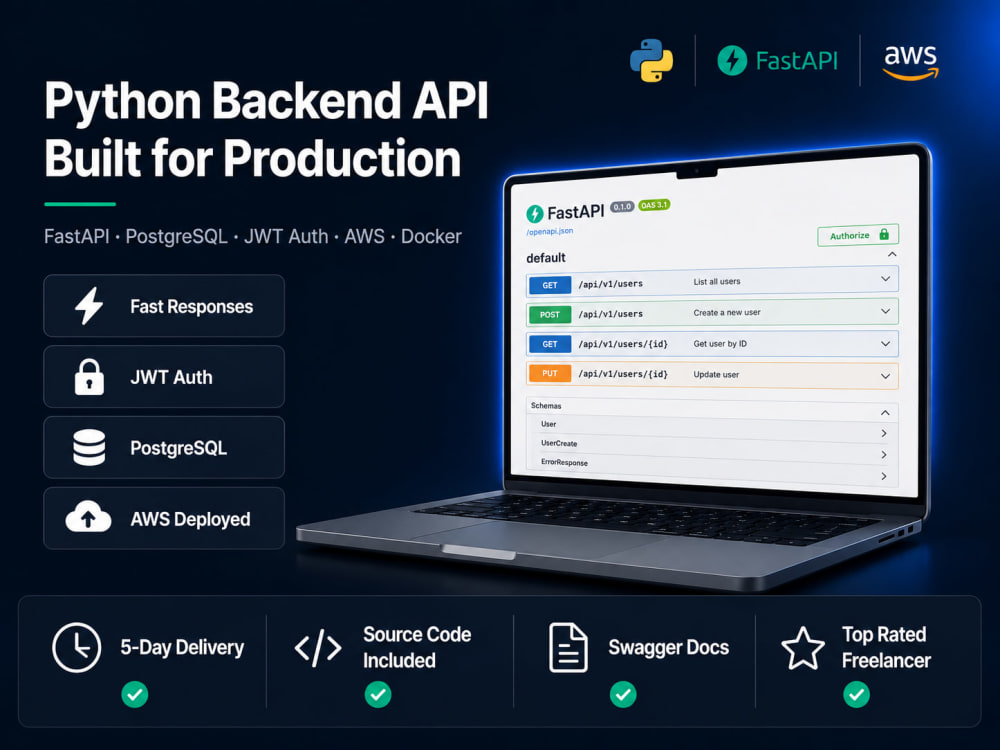
Task: Click the lightning bolt Fast Responses icon
Action: point(89,305)
